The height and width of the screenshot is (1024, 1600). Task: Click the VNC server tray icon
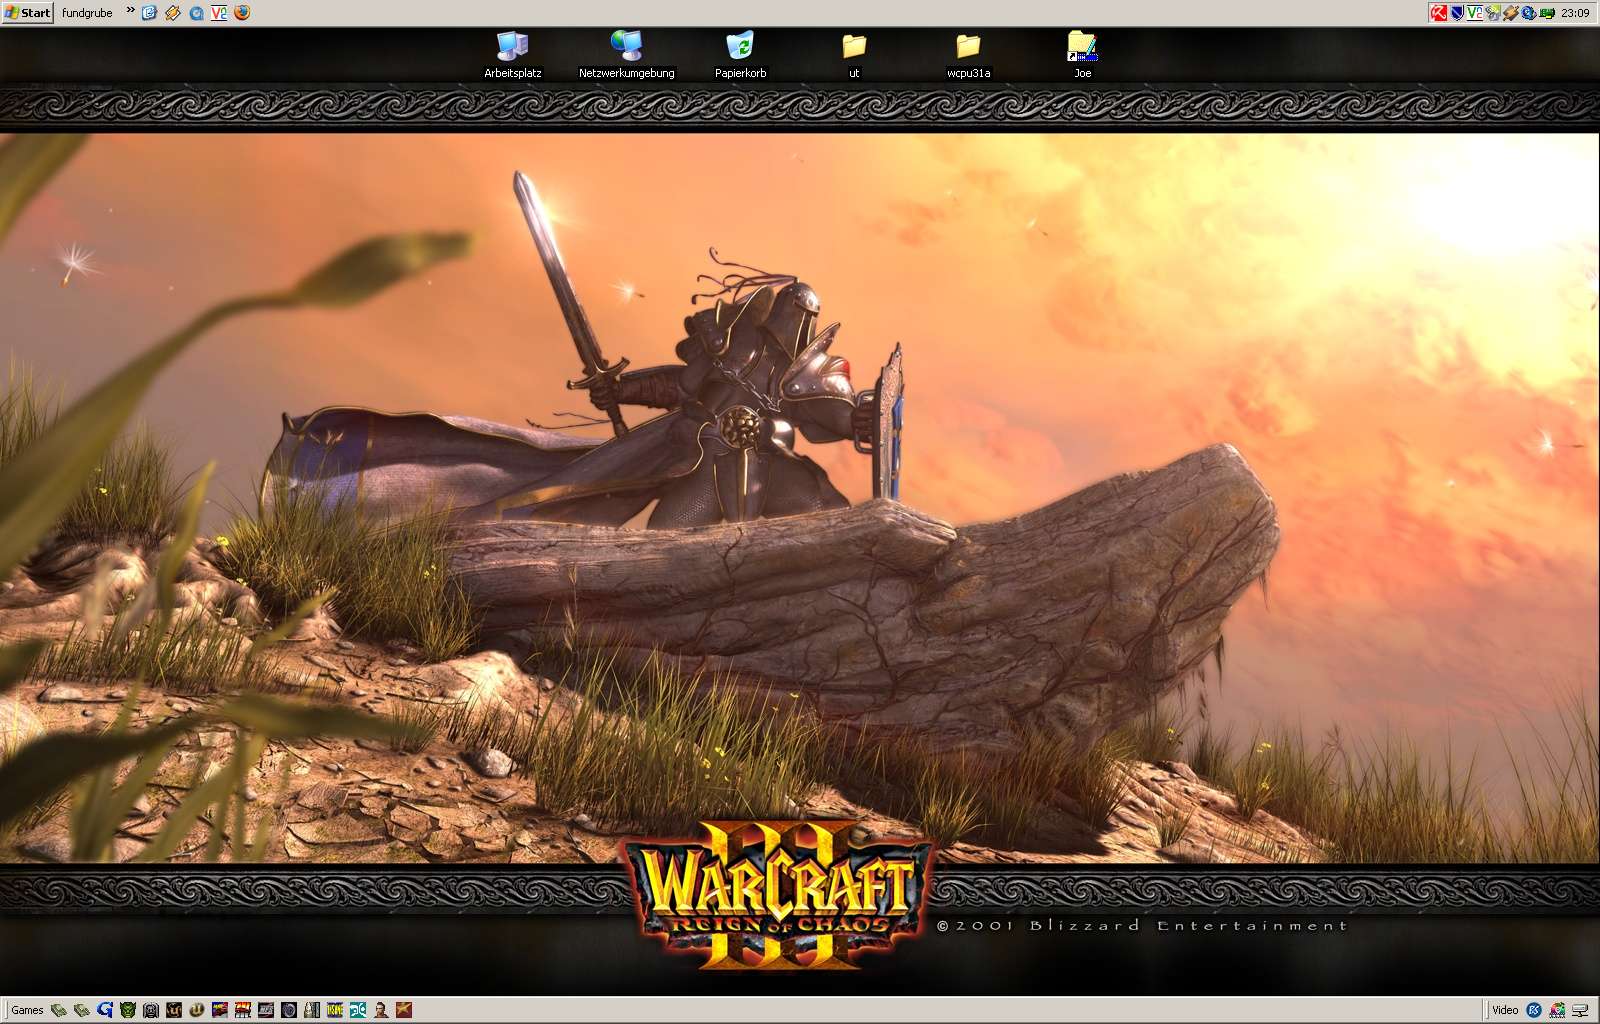click(x=1475, y=13)
